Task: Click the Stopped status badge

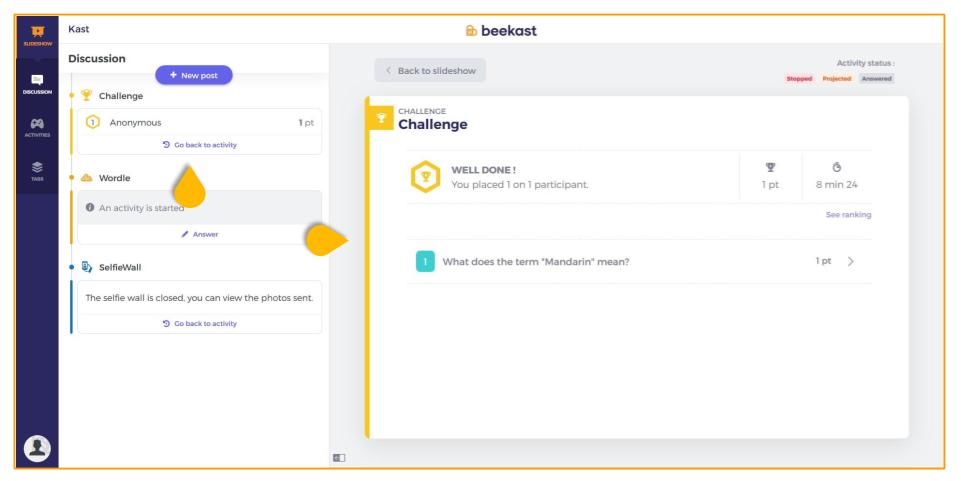Action: (799, 78)
